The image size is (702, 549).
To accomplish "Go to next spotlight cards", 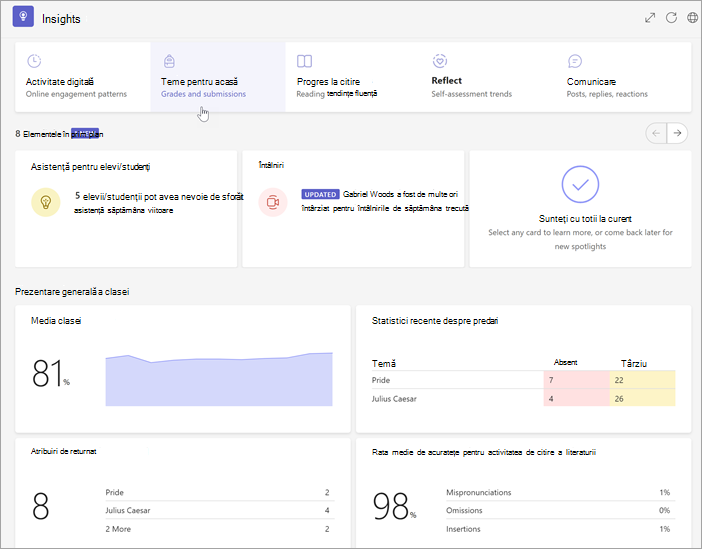I will coord(677,133).
